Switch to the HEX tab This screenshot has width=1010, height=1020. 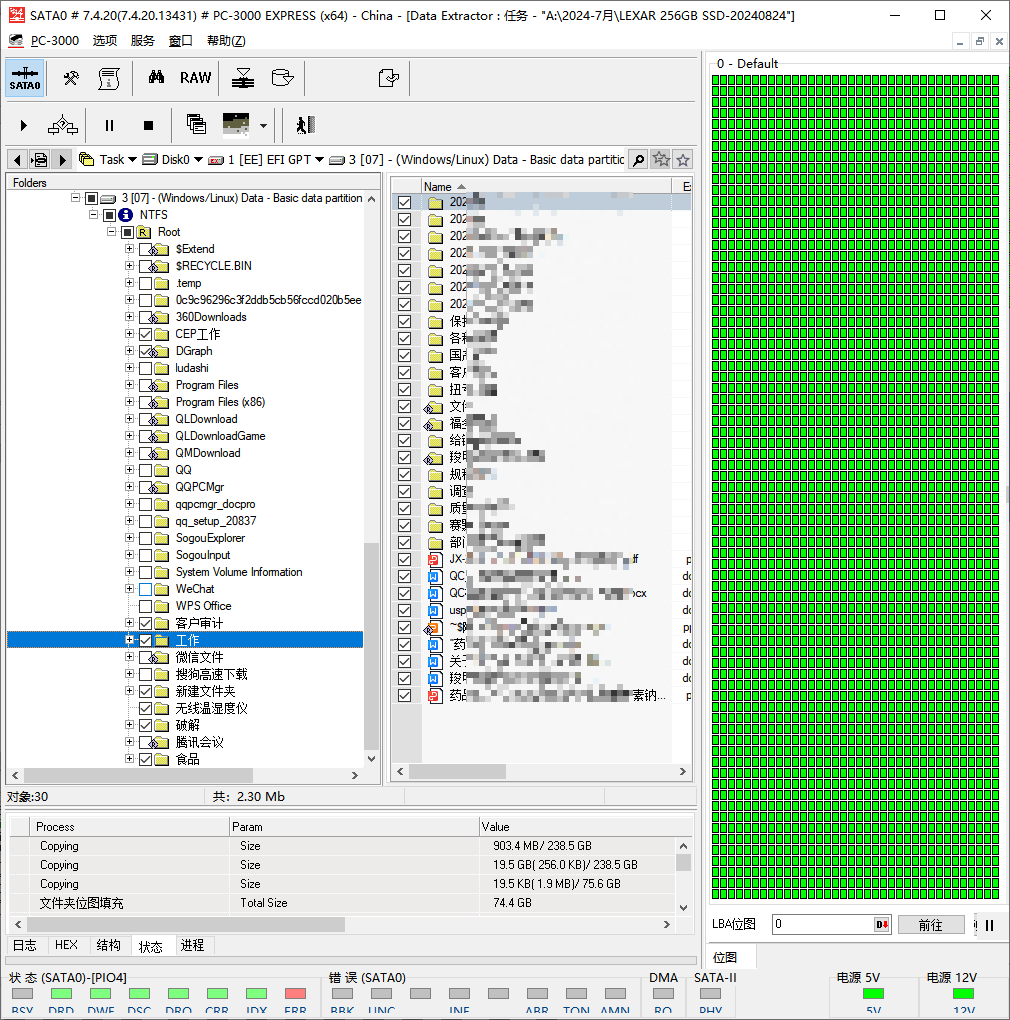pyautogui.click(x=66, y=945)
